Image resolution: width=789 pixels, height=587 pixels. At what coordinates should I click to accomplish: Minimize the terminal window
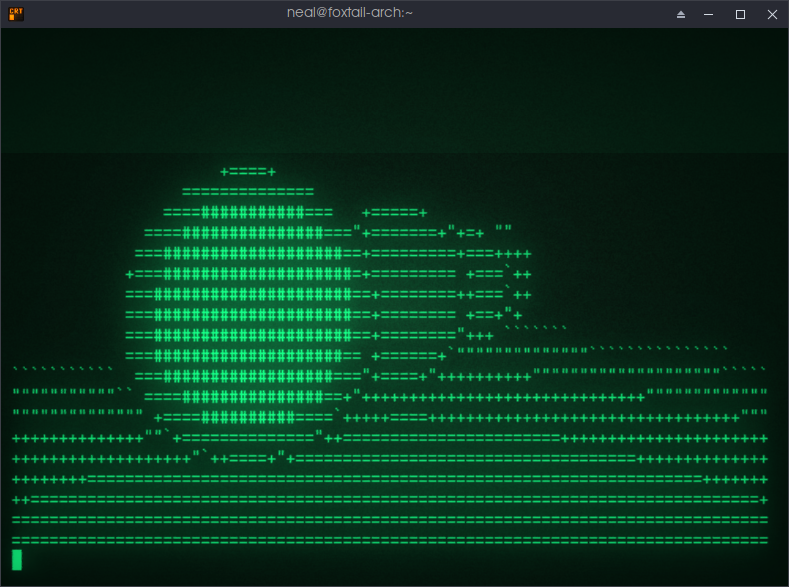708,15
